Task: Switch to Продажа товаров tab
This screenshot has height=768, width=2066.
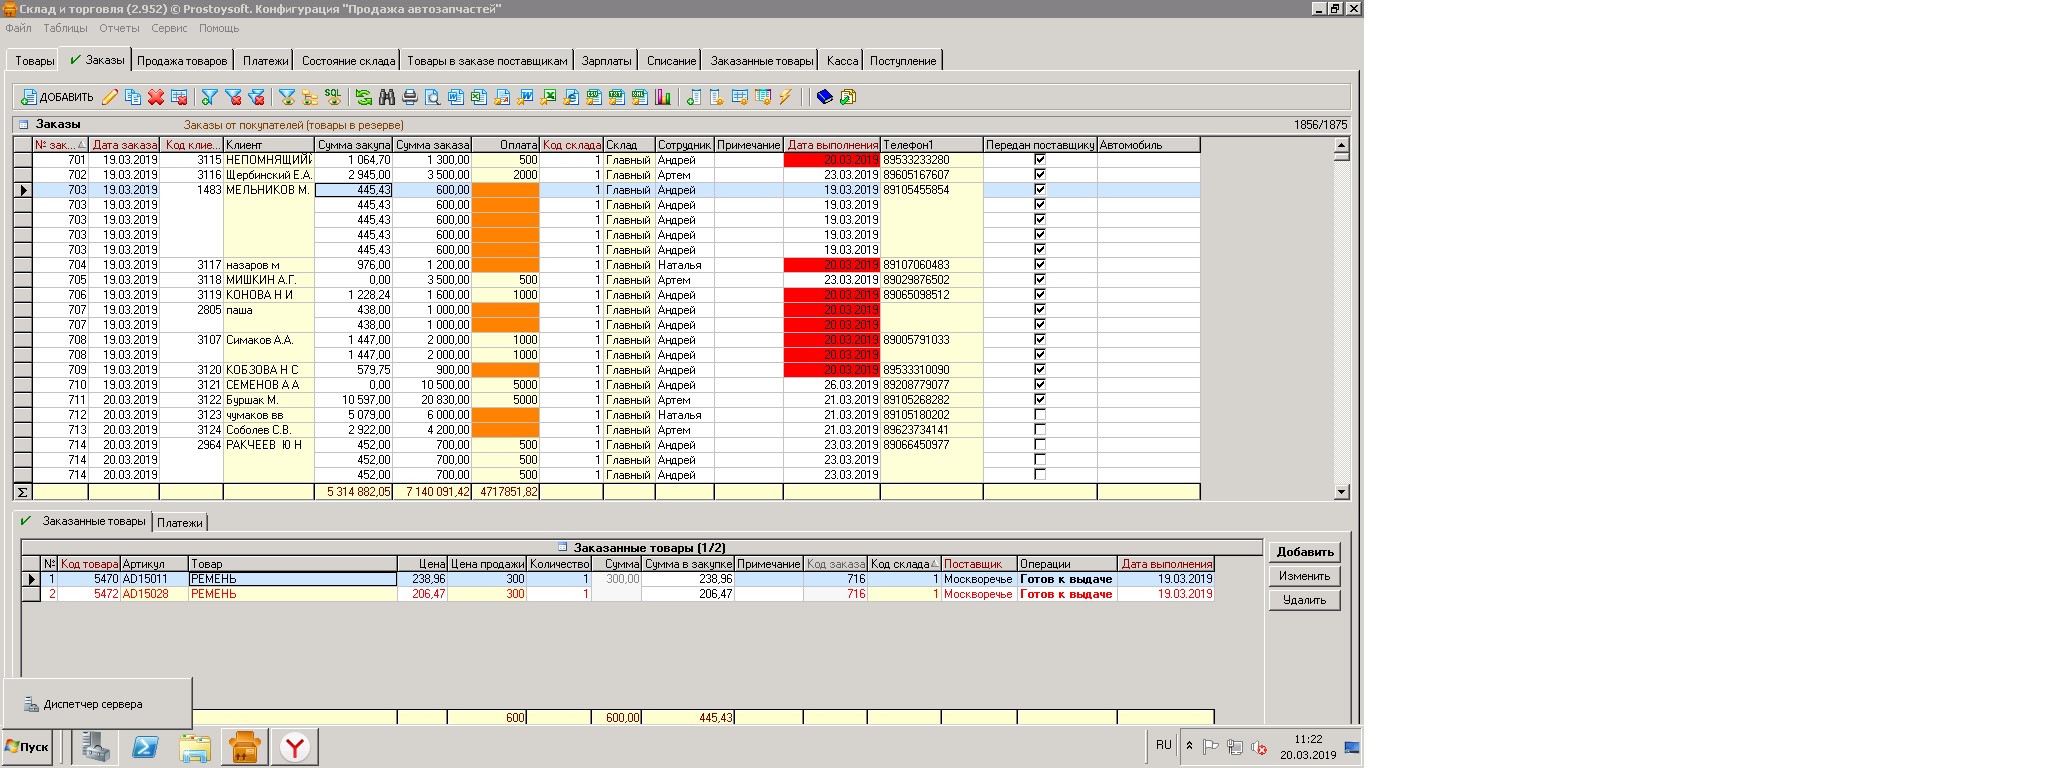Action: 182,61
